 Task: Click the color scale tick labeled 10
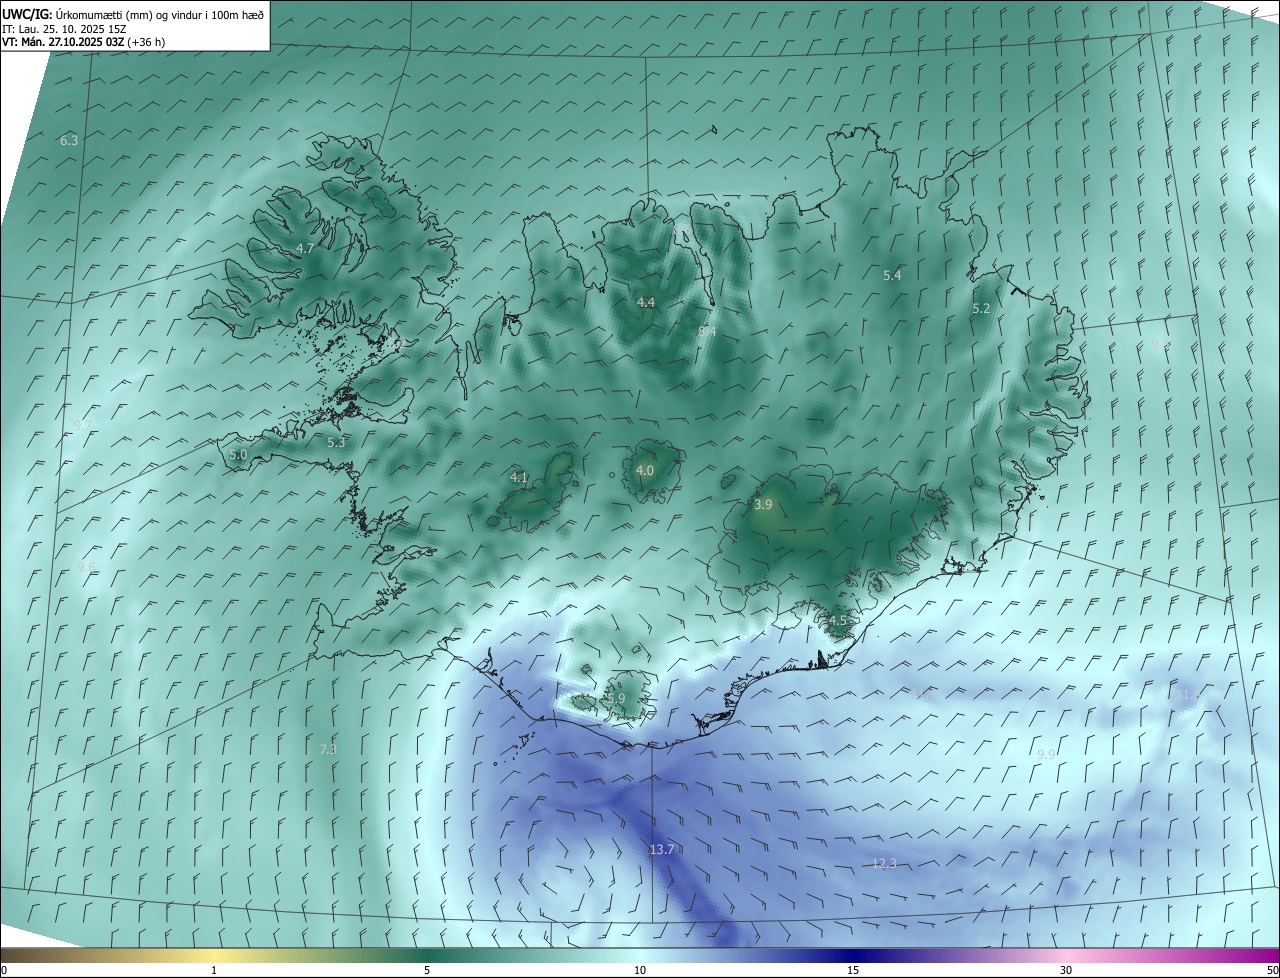tap(640, 970)
